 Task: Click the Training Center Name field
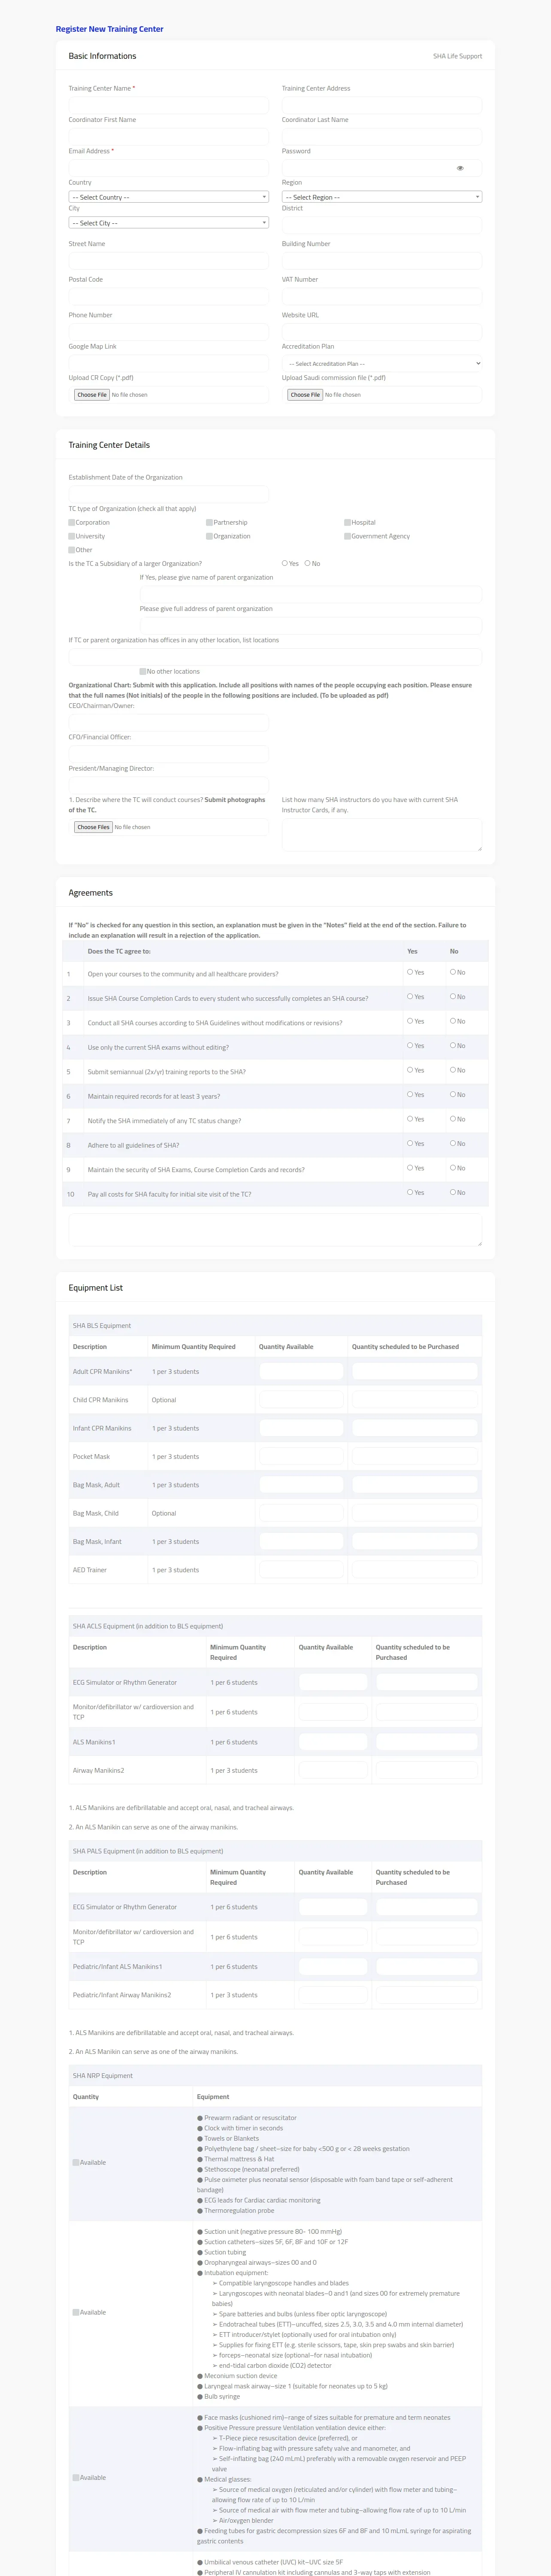168,105
